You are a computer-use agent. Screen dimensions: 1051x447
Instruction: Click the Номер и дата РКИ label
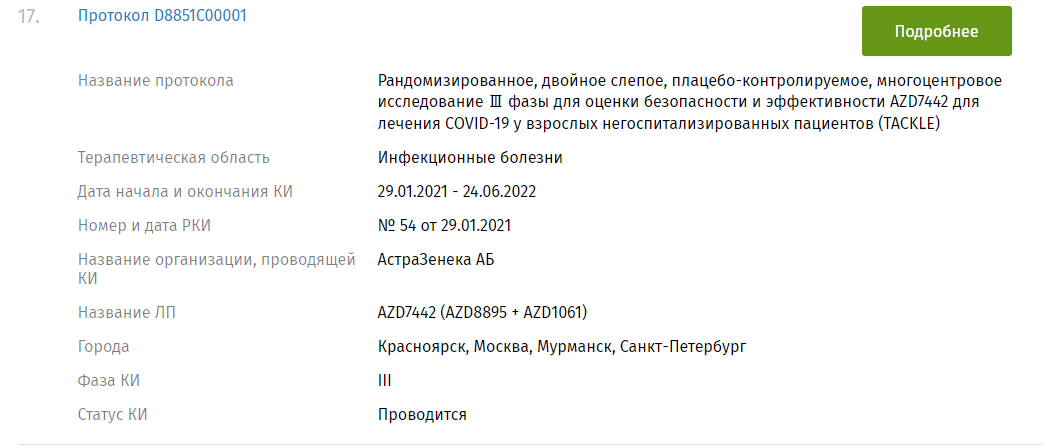(145, 226)
